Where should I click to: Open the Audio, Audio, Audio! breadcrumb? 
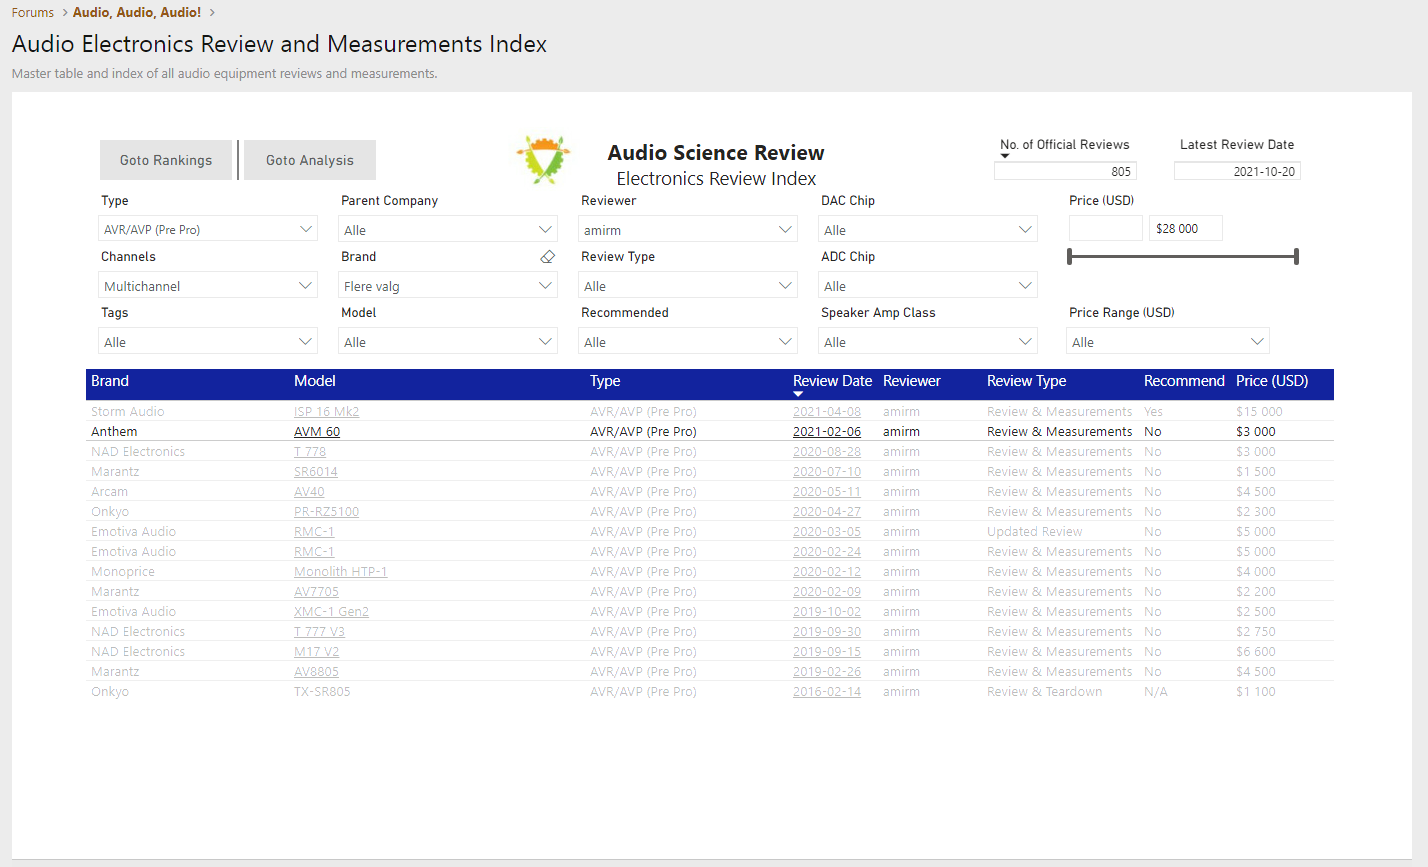[x=137, y=13]
